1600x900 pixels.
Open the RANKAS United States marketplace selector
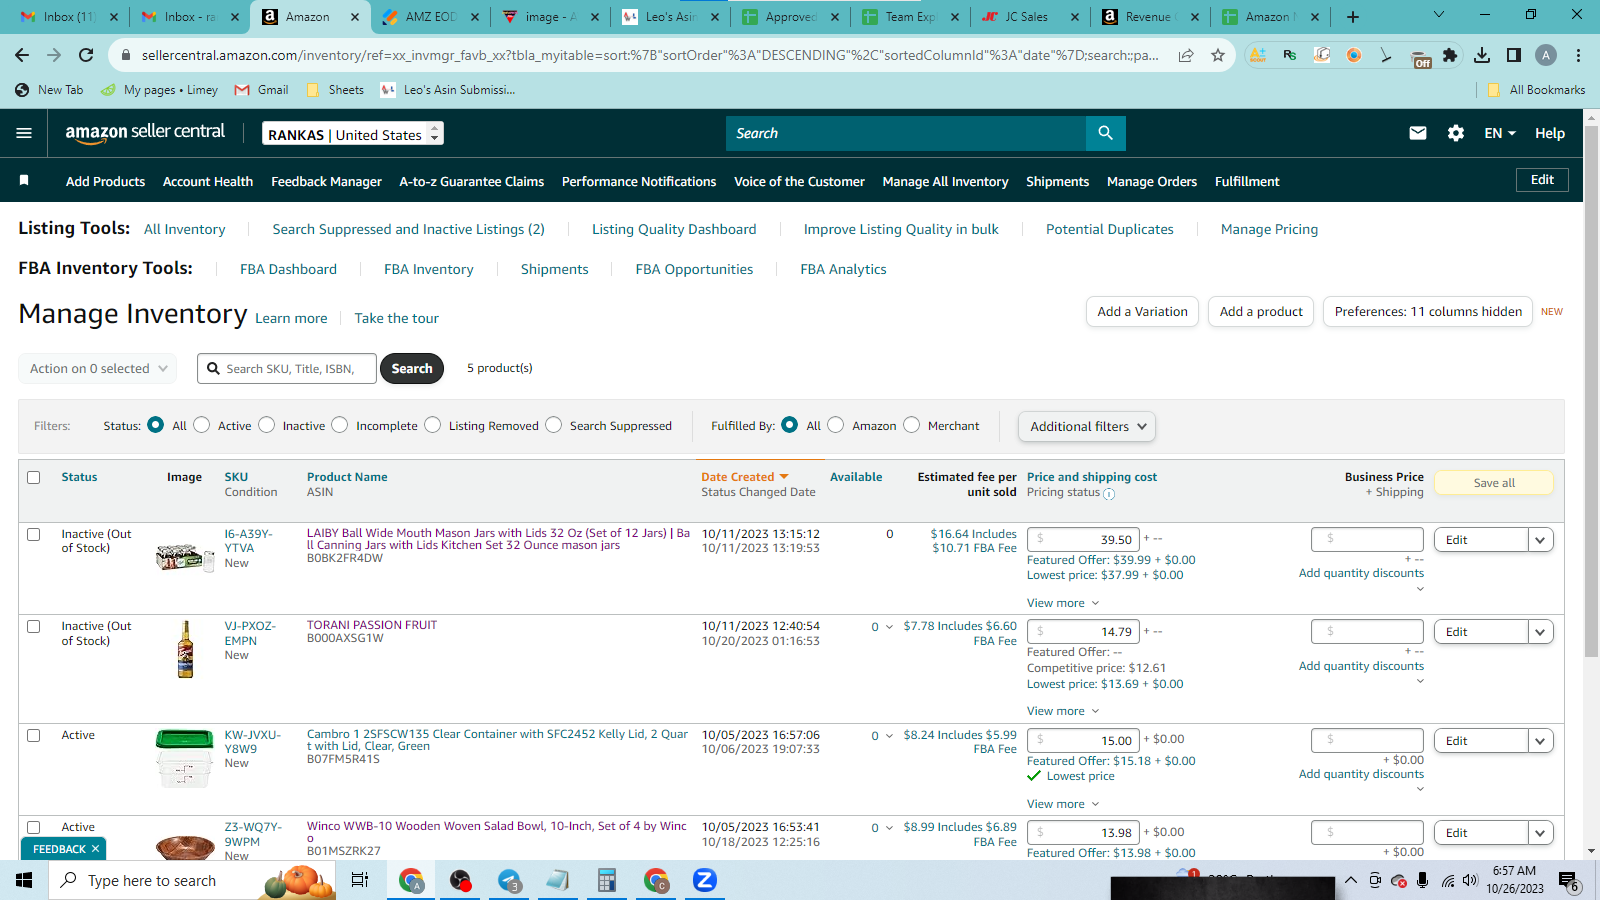point(353,134)
